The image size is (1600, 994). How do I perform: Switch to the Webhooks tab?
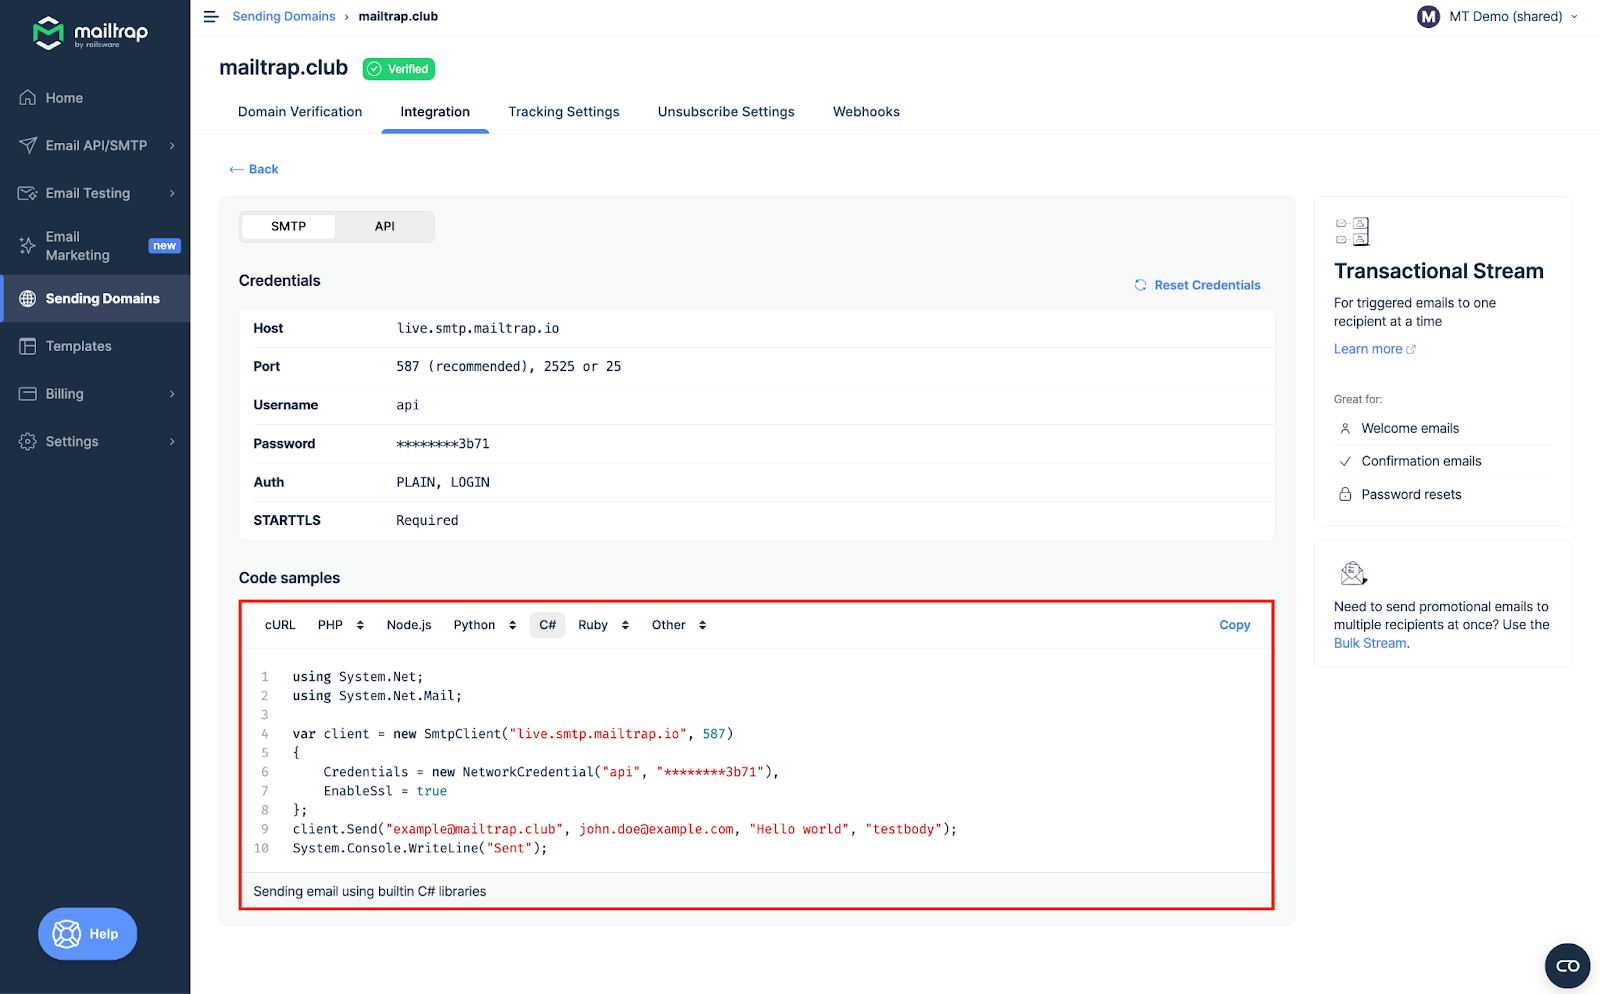866,112
